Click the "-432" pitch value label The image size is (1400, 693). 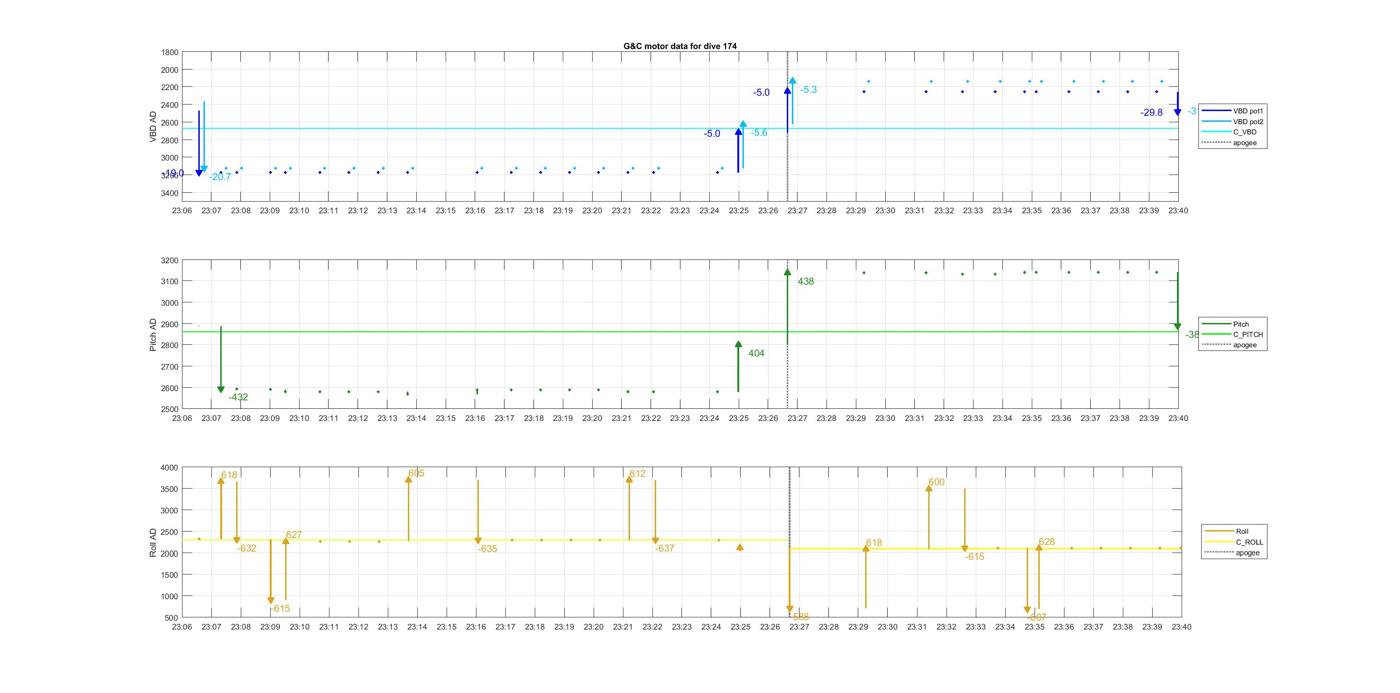point(238,398)
